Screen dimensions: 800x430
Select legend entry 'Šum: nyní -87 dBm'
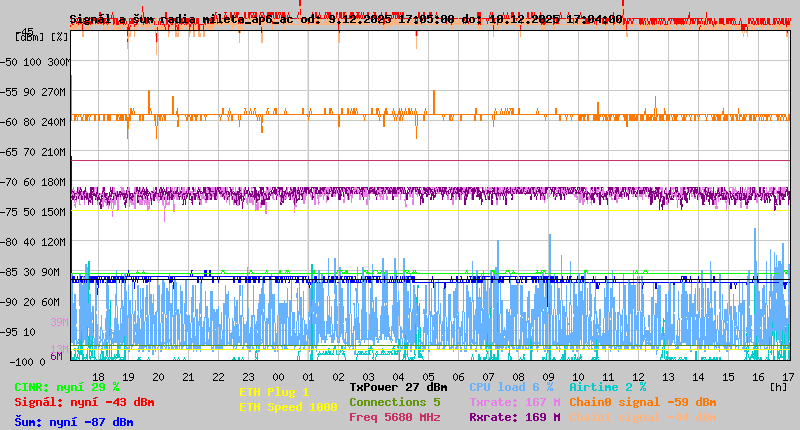[73, 422]
